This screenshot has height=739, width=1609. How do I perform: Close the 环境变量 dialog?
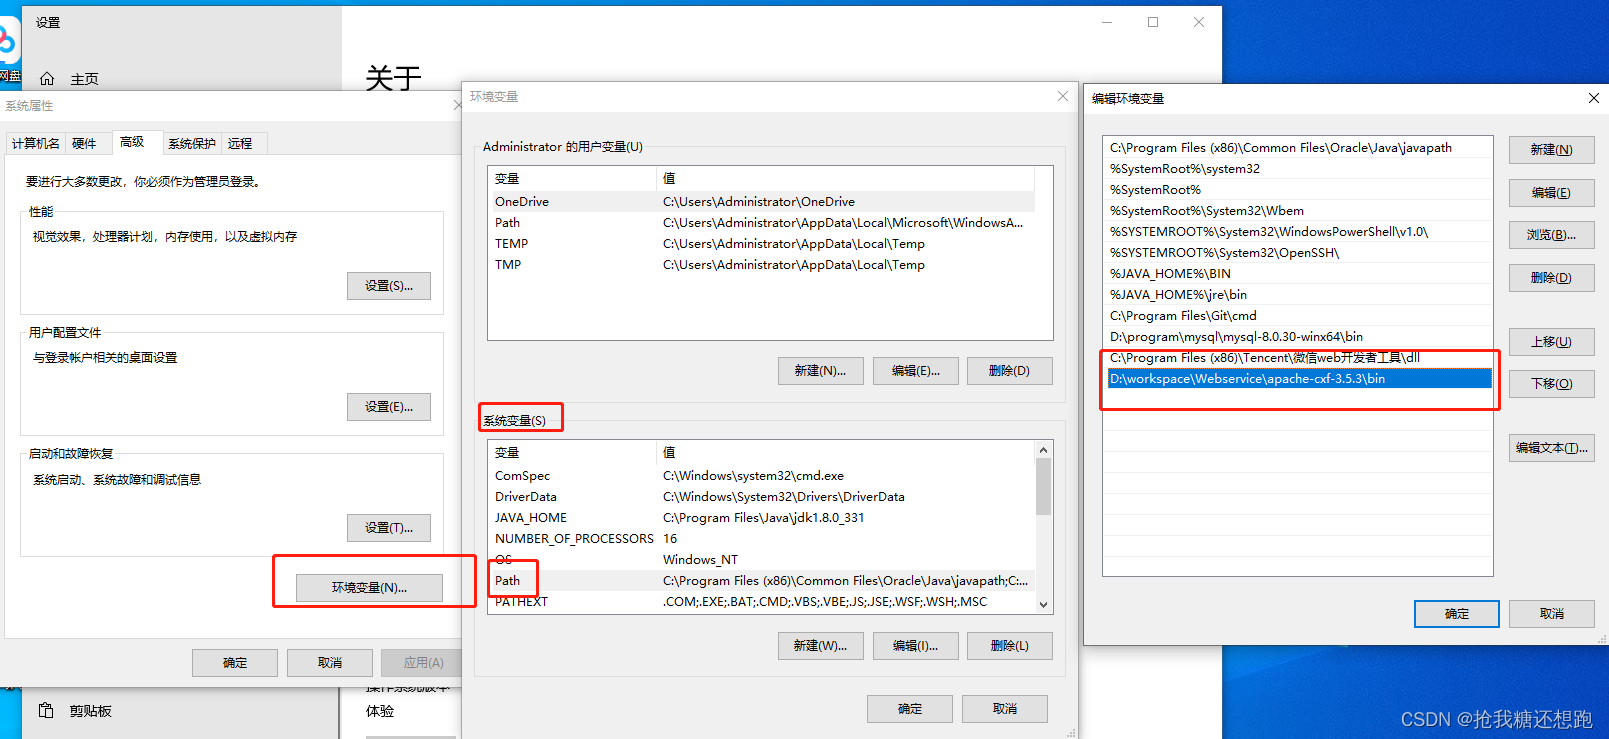point(1063,96)
